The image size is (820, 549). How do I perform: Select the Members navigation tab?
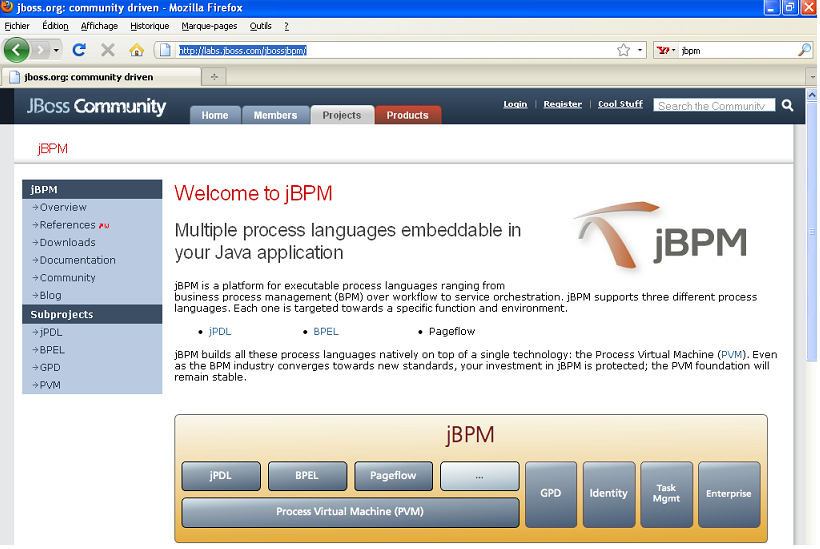click(x=275, y=115)
